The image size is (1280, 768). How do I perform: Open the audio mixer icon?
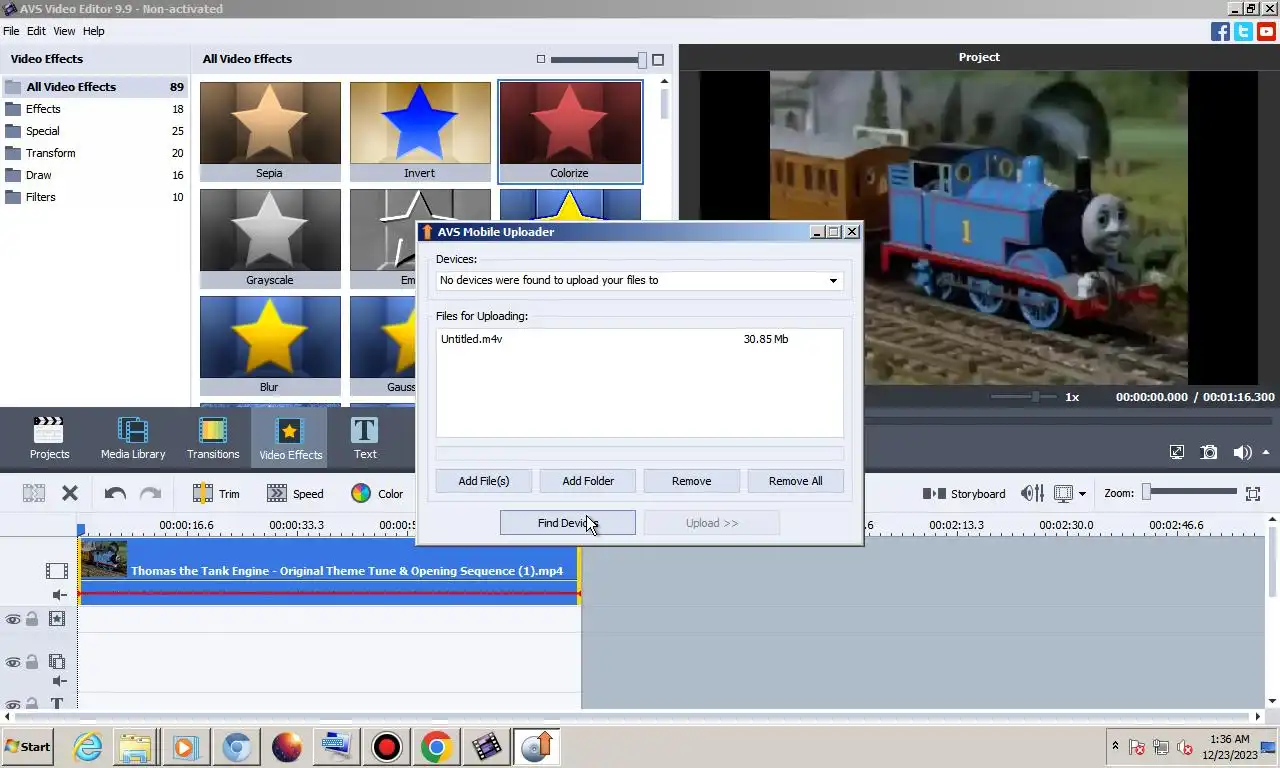point(1032,493)
